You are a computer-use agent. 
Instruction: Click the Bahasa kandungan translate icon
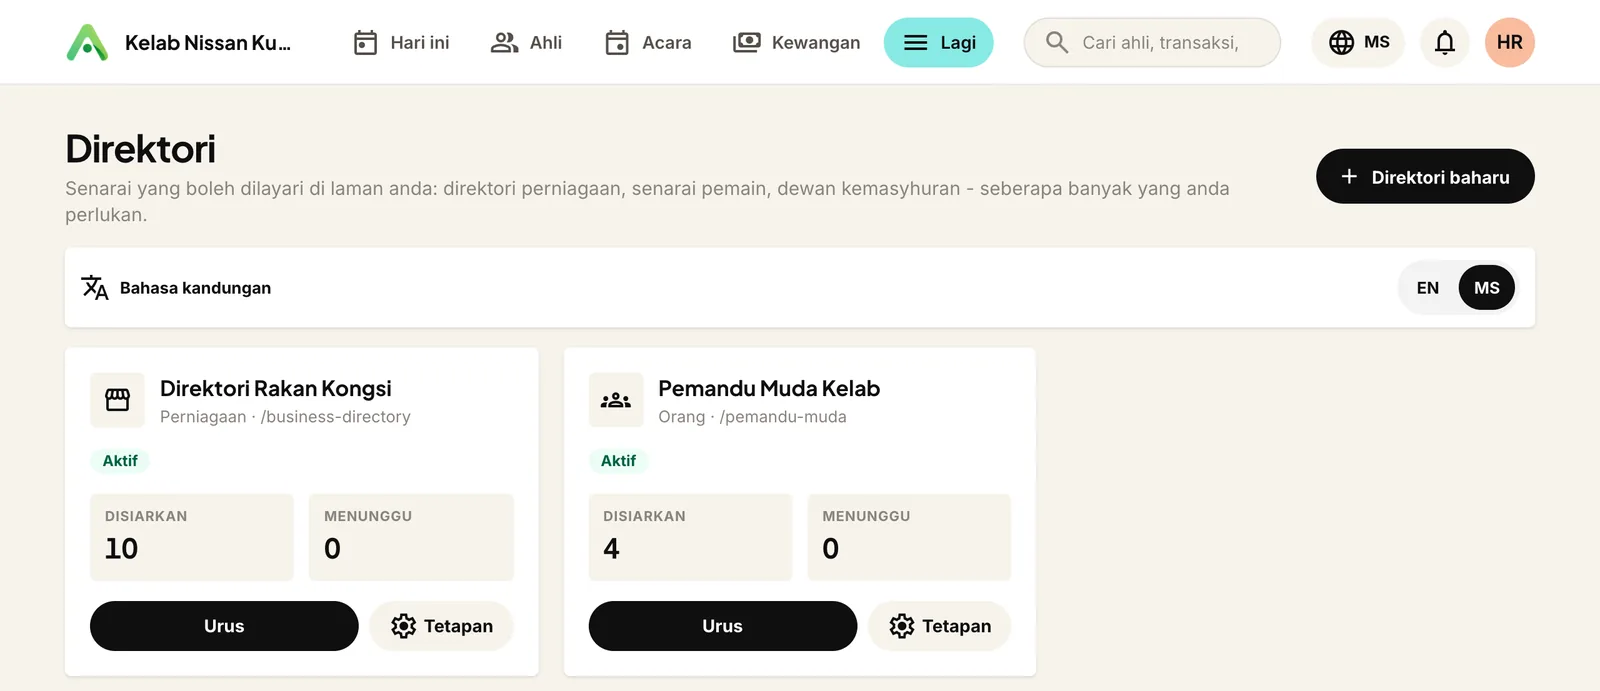(95, 288)
